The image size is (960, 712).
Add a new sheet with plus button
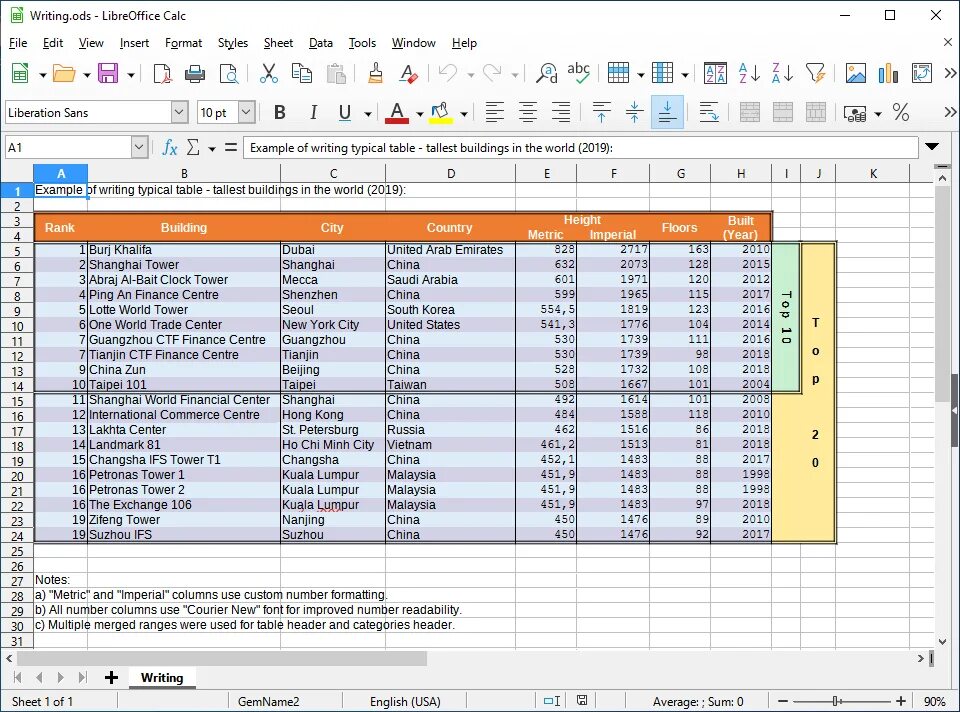(x=111, y=678)
